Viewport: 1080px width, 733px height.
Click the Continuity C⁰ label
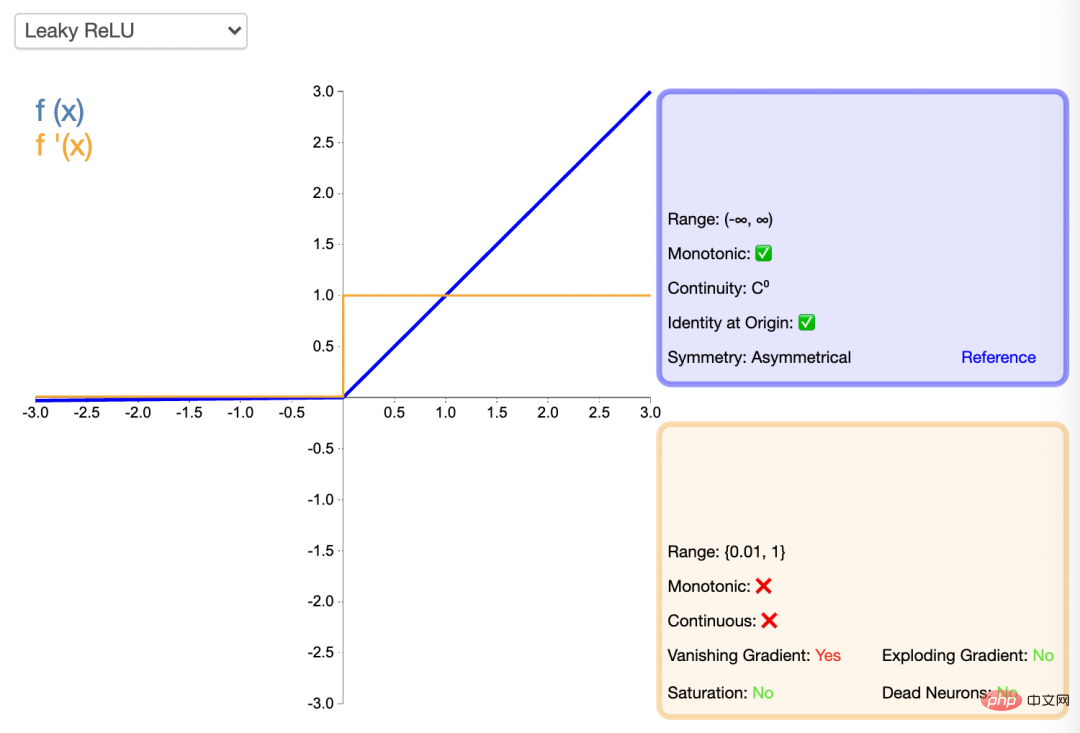pos(718,287)
